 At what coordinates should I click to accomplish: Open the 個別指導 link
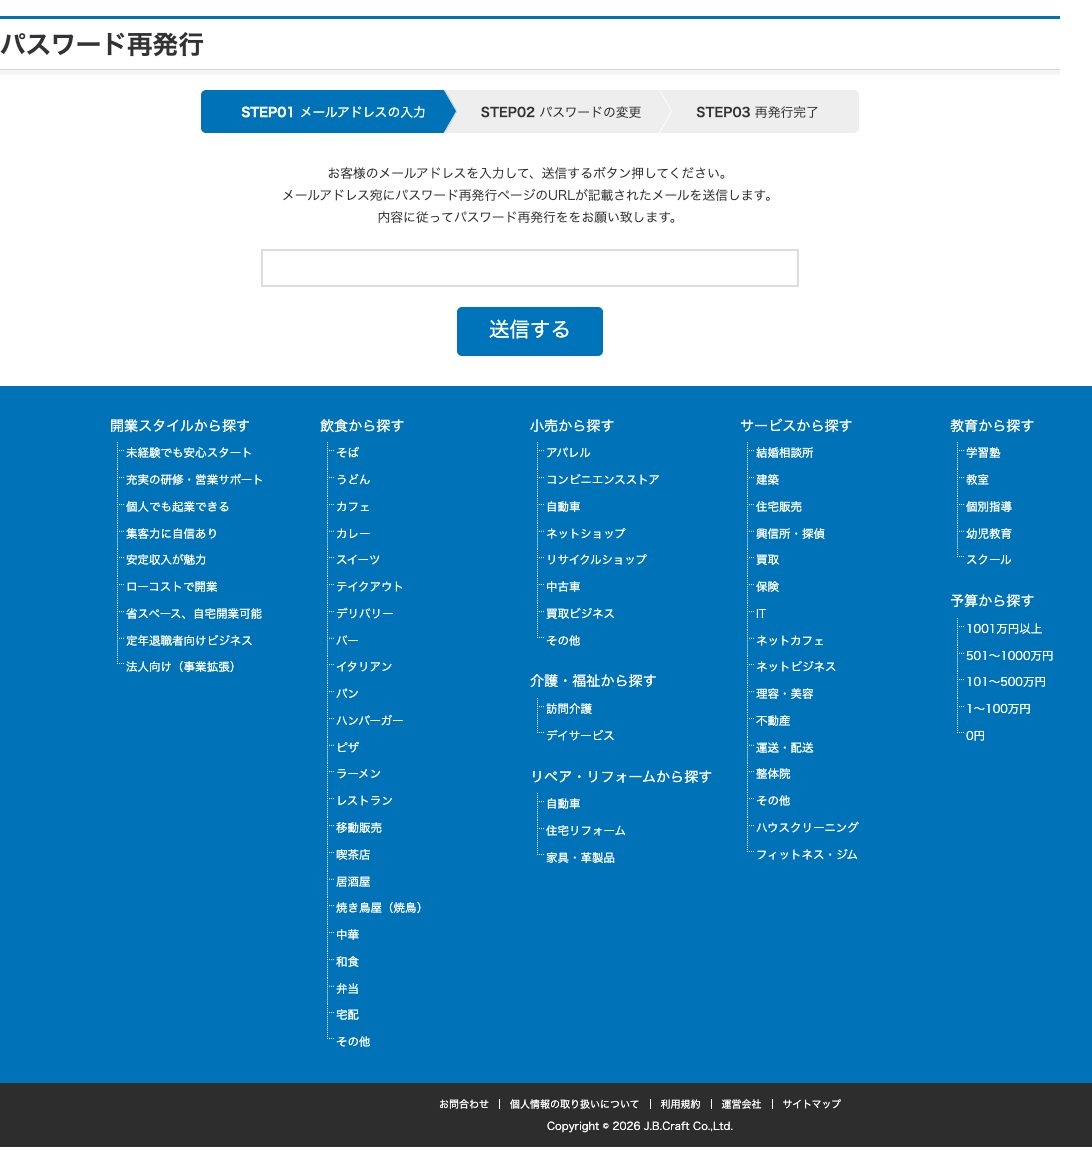tap(989, 506)
